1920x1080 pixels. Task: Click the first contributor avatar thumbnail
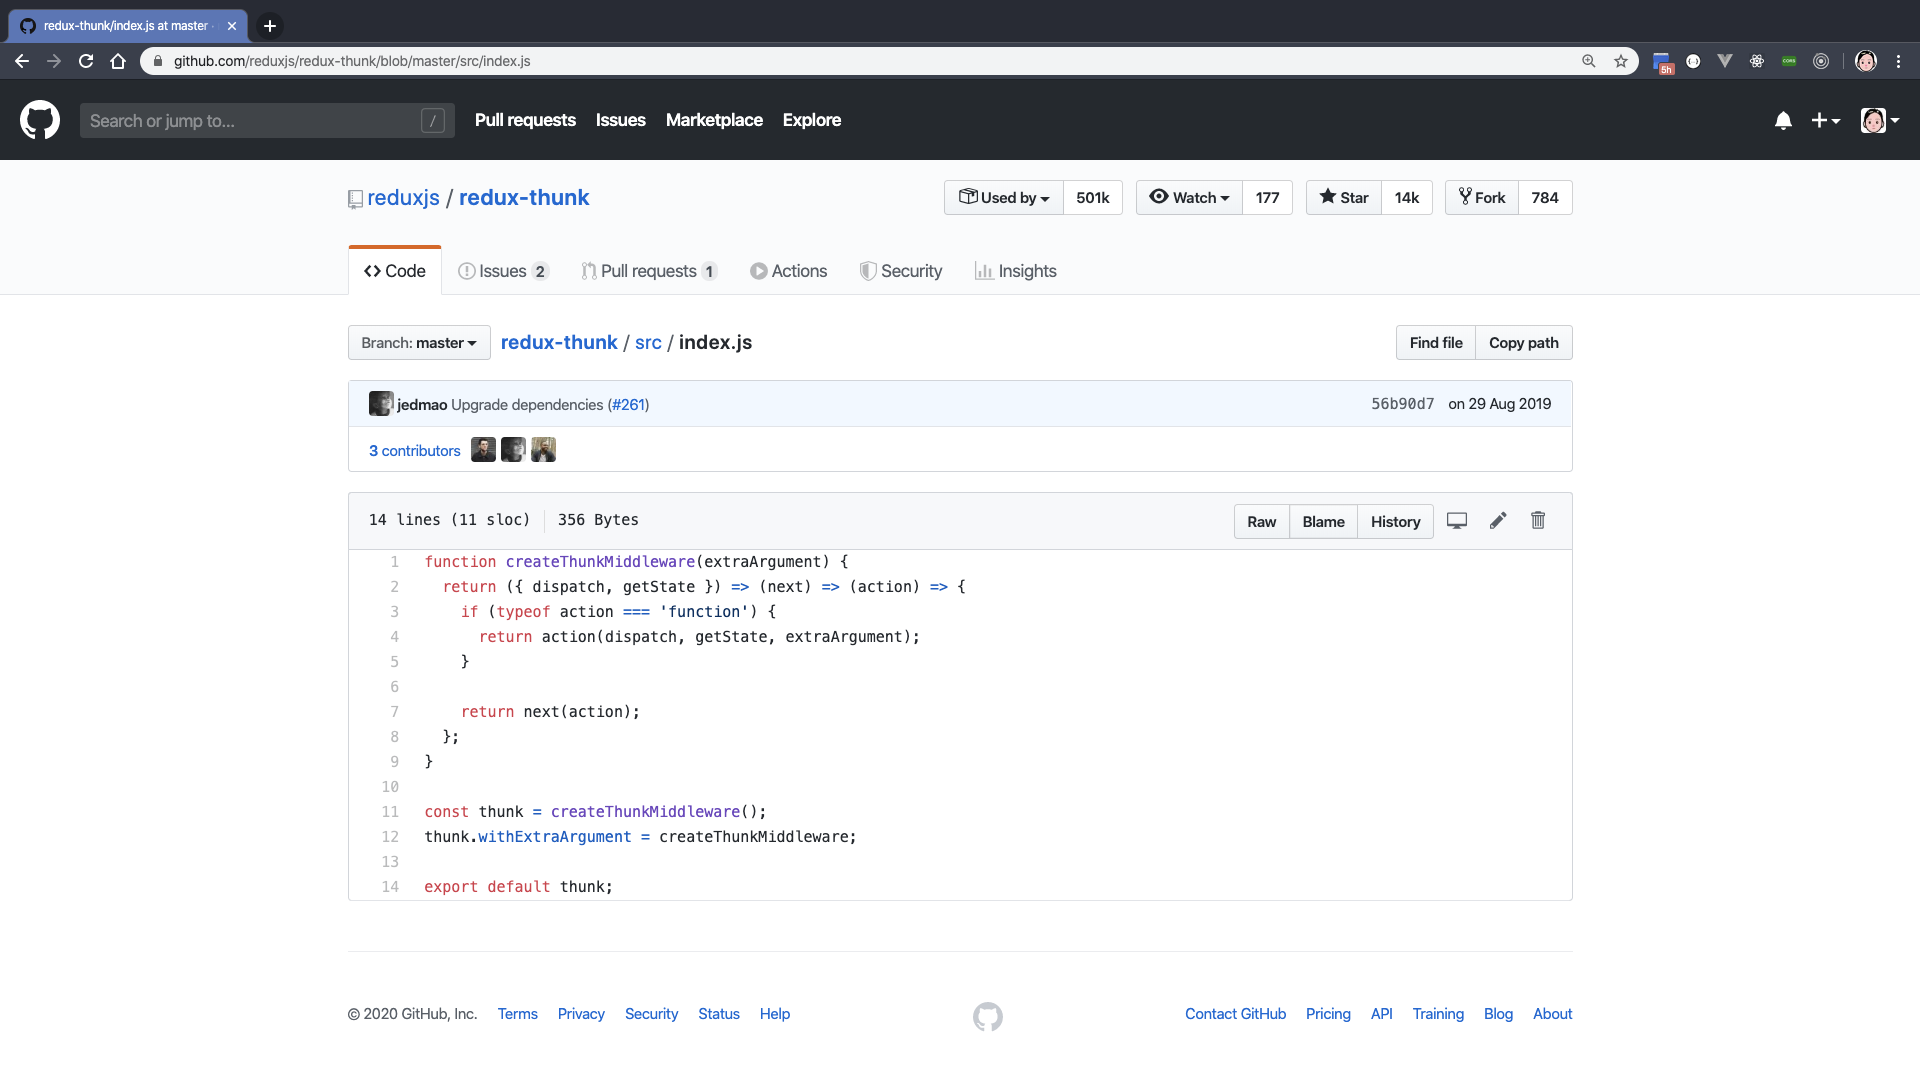(483, 450)
